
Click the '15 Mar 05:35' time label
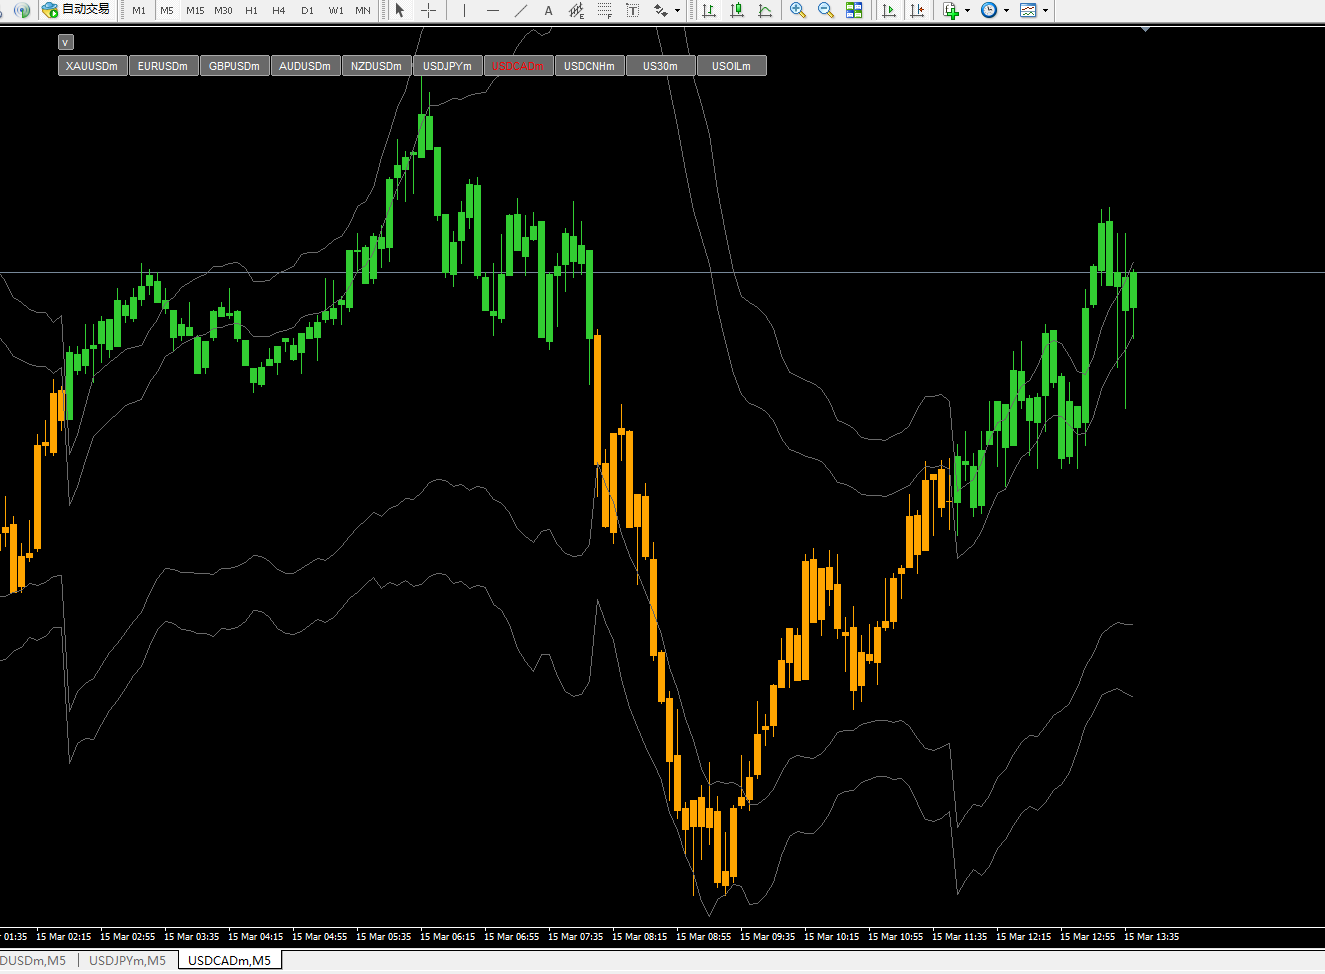[x=384, y=937]
